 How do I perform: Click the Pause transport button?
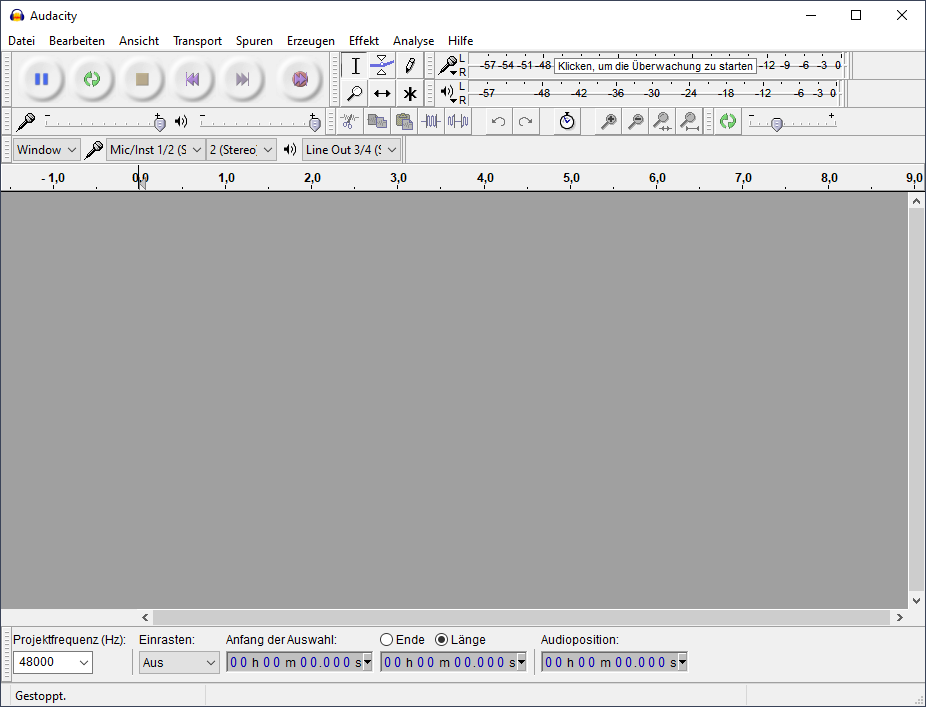coord(41,79)
